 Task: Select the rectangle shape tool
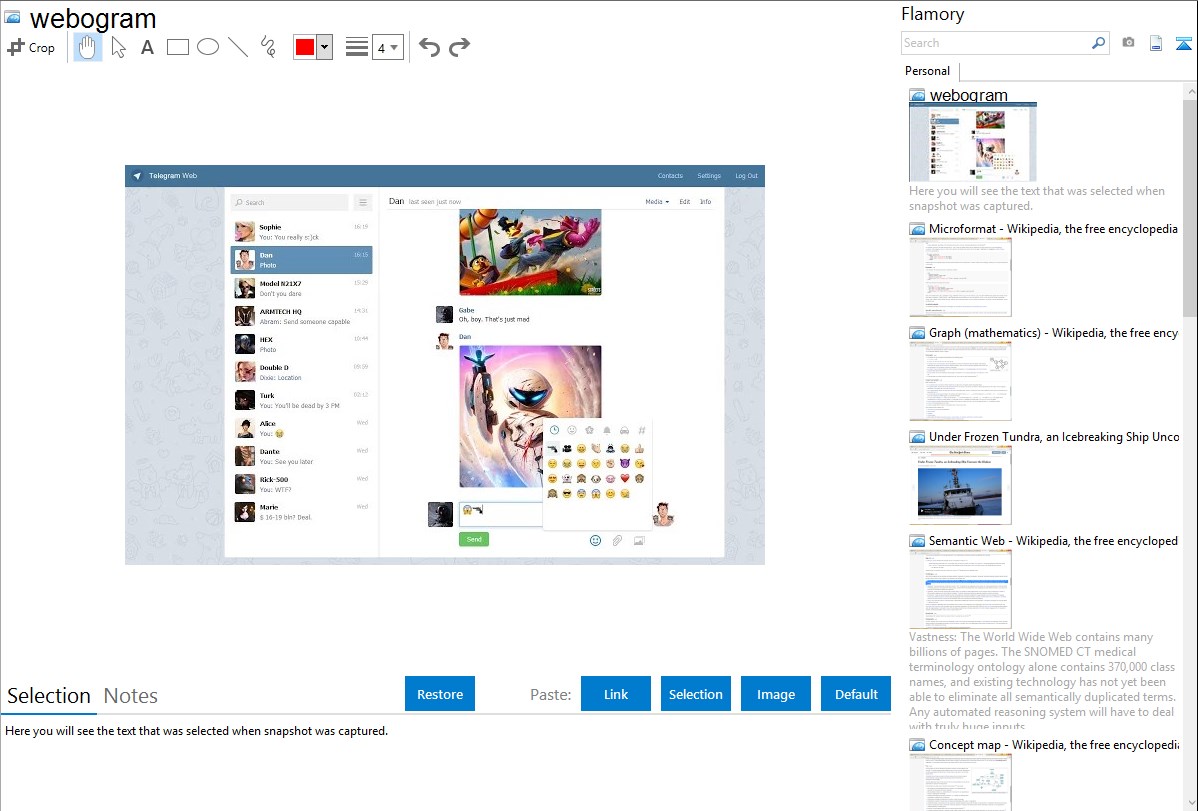click(177, 47)
